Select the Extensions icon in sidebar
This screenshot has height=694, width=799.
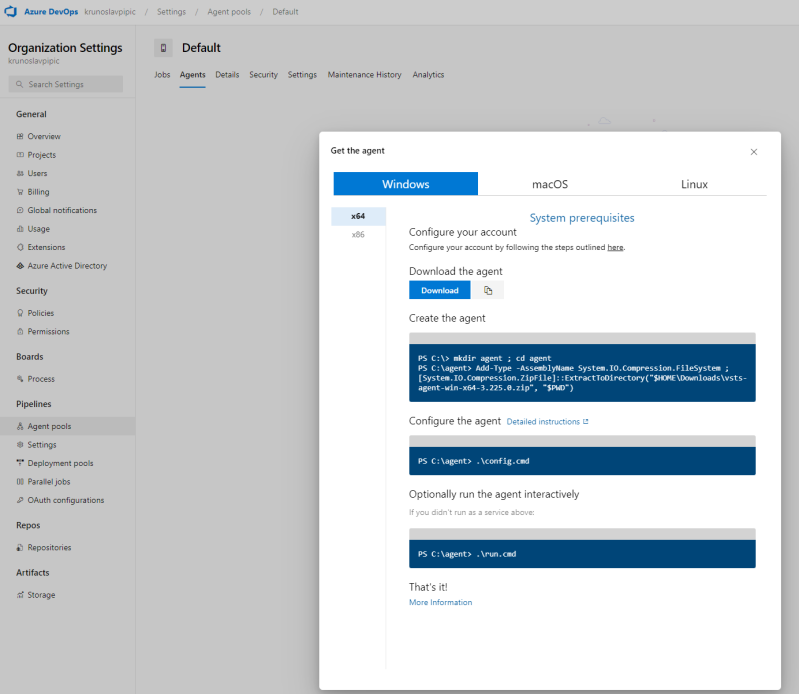(x=20, y=248)
